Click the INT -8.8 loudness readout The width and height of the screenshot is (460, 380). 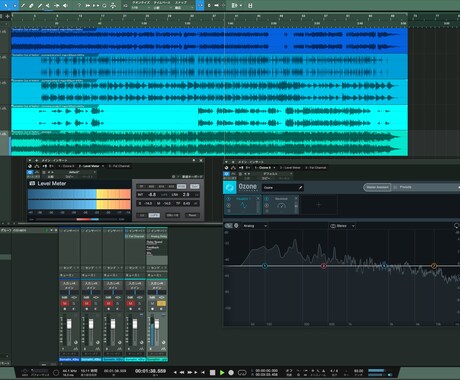point(152,194)
